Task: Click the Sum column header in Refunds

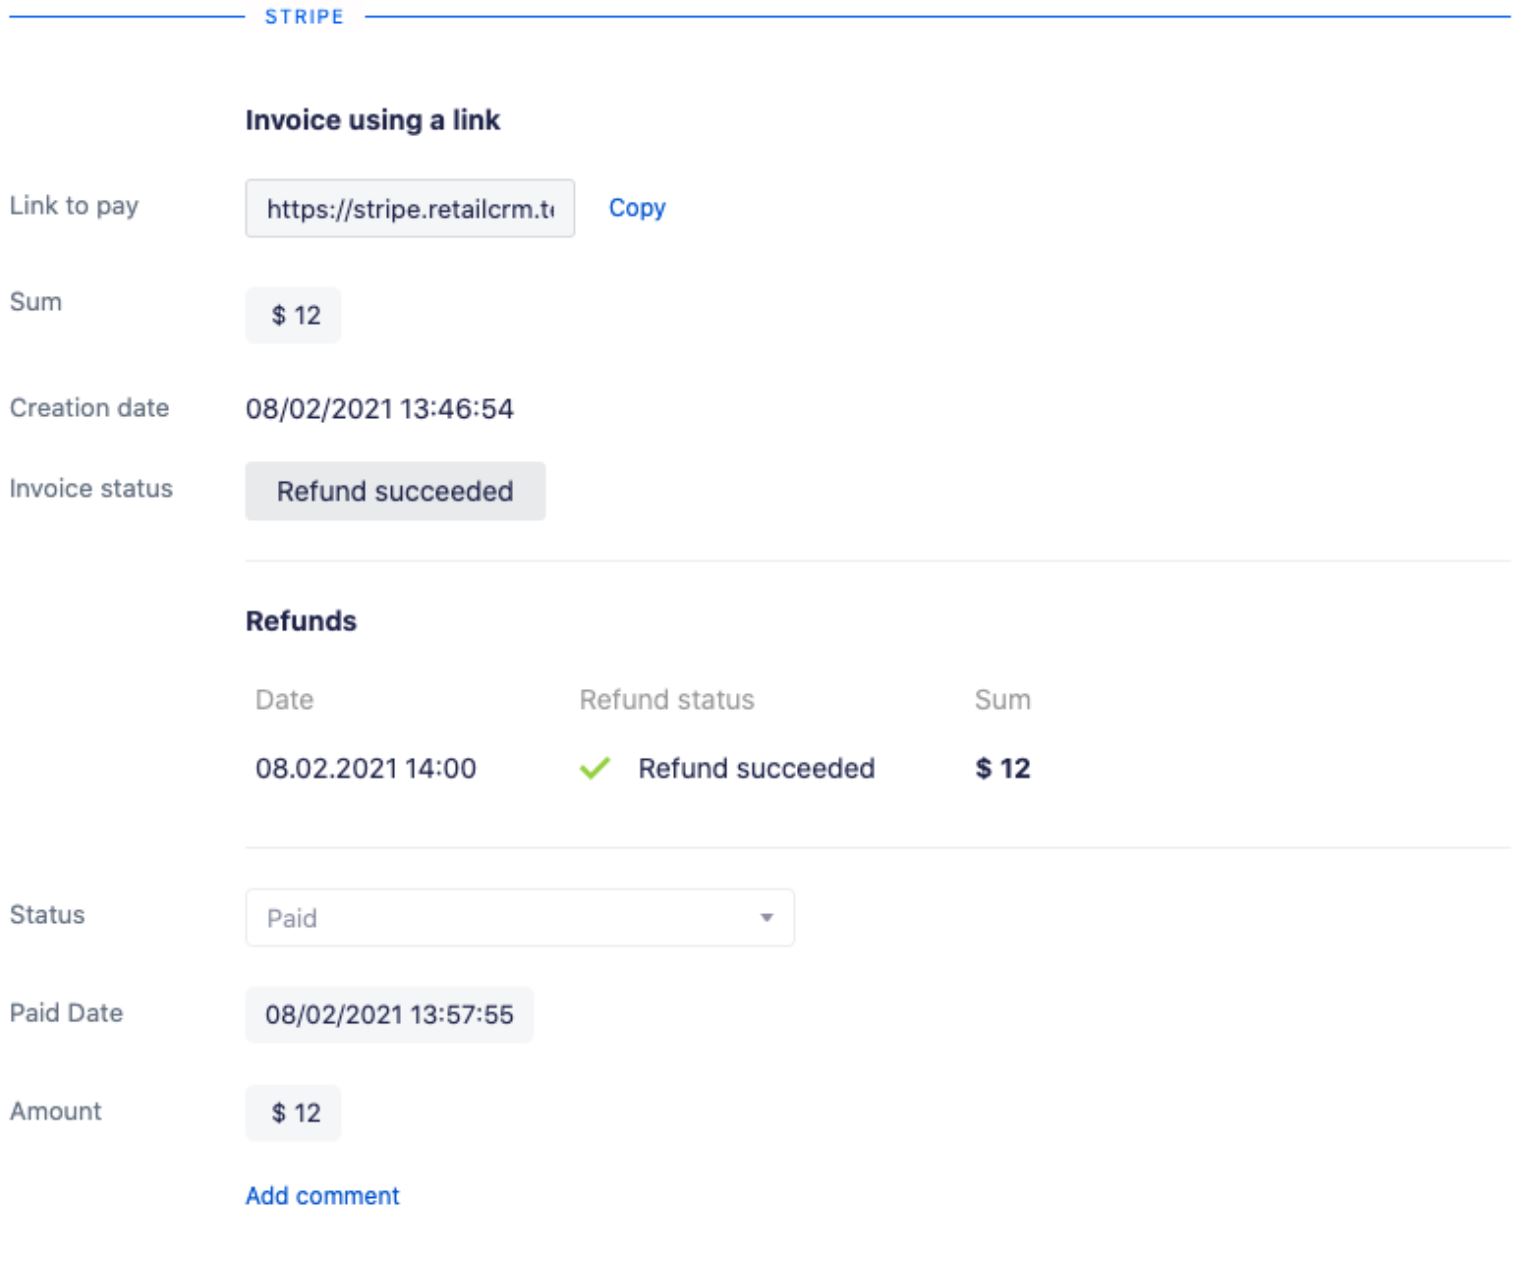Action: pyautogui.click(x=1003, y=700)
